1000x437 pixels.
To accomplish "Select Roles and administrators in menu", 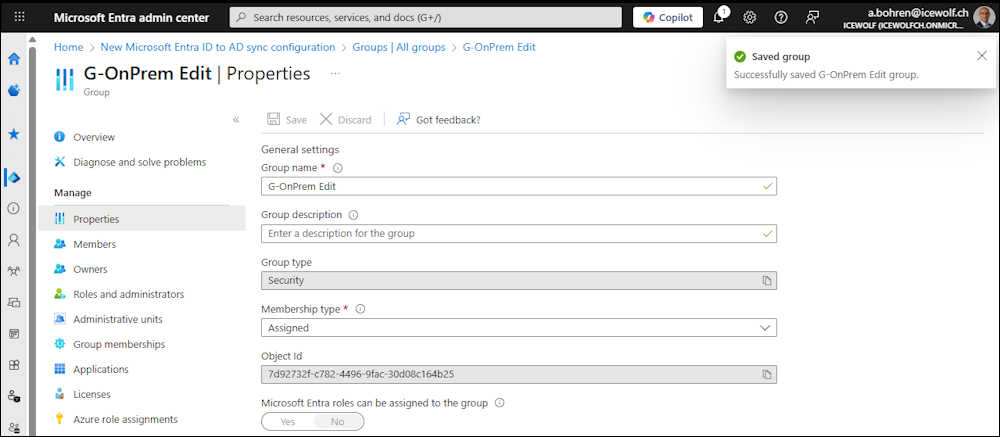I will pos(128,294).
